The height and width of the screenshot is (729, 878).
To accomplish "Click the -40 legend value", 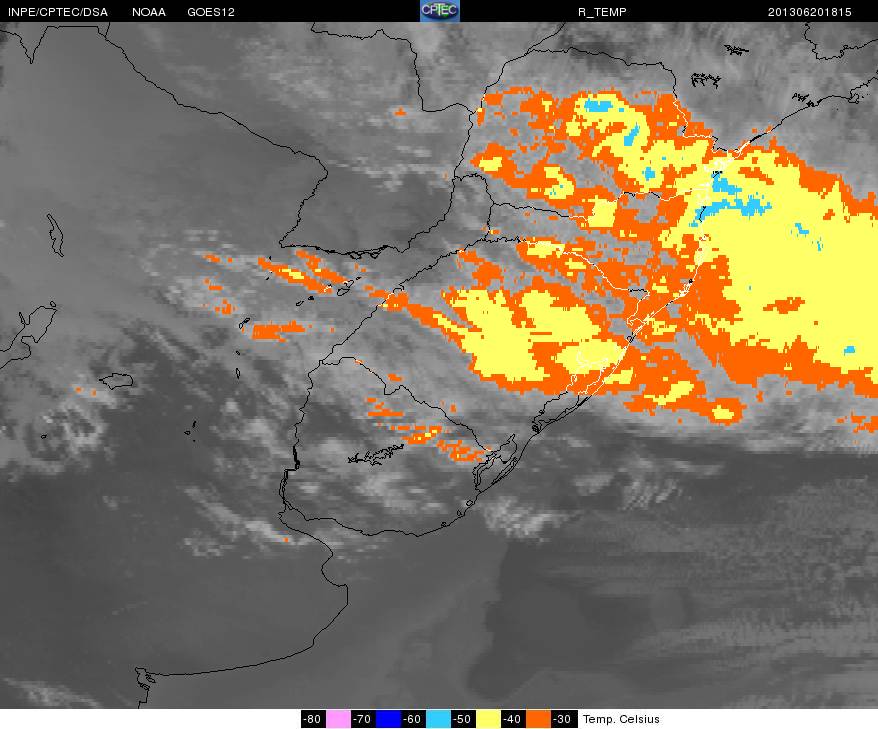I will [512, 719].
